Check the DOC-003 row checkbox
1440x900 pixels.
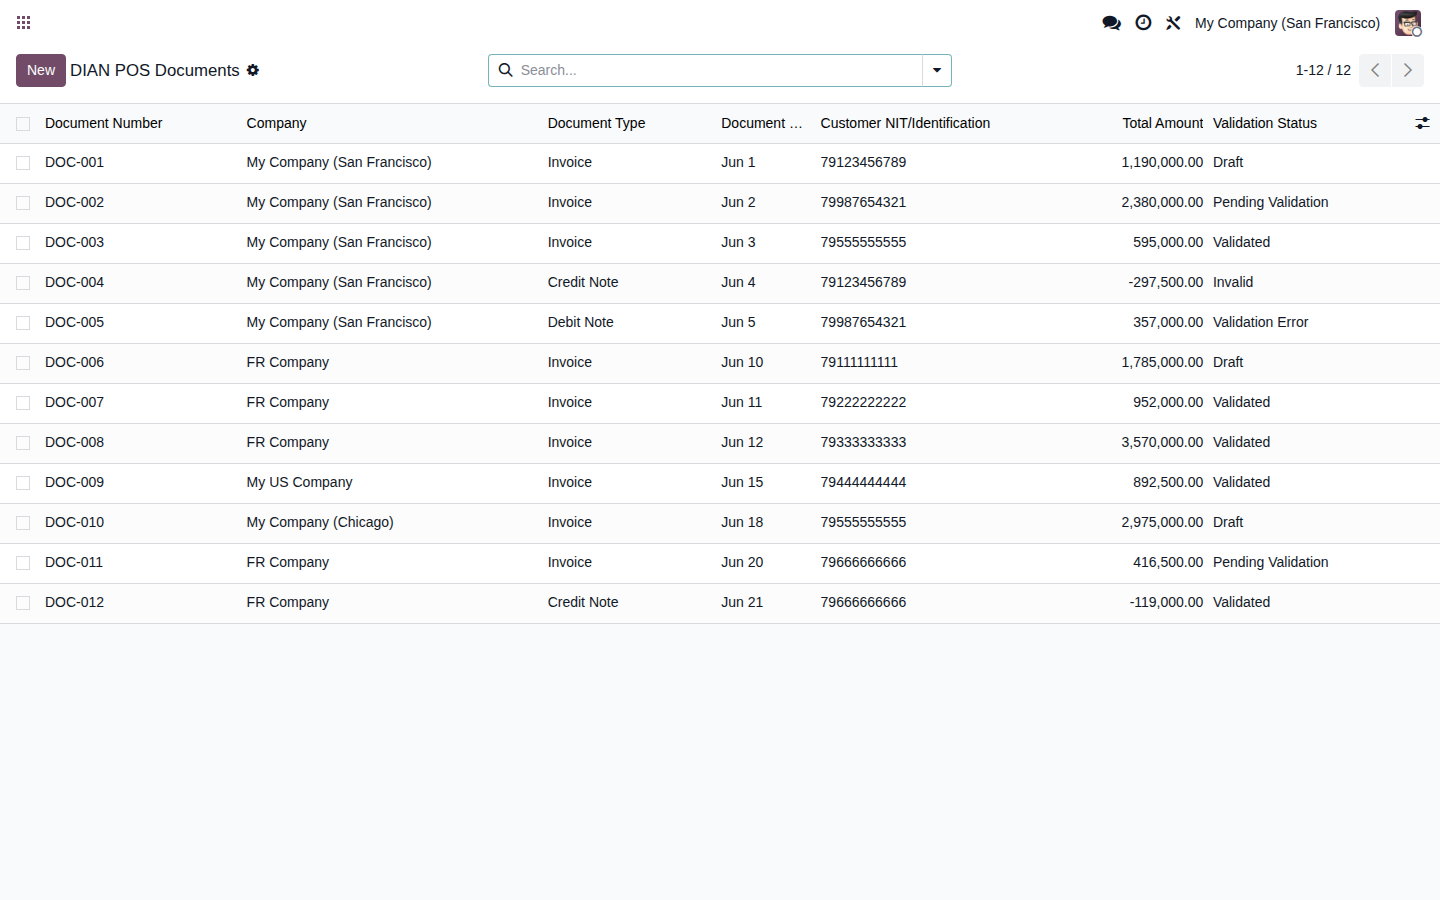(x=23, y=243)
